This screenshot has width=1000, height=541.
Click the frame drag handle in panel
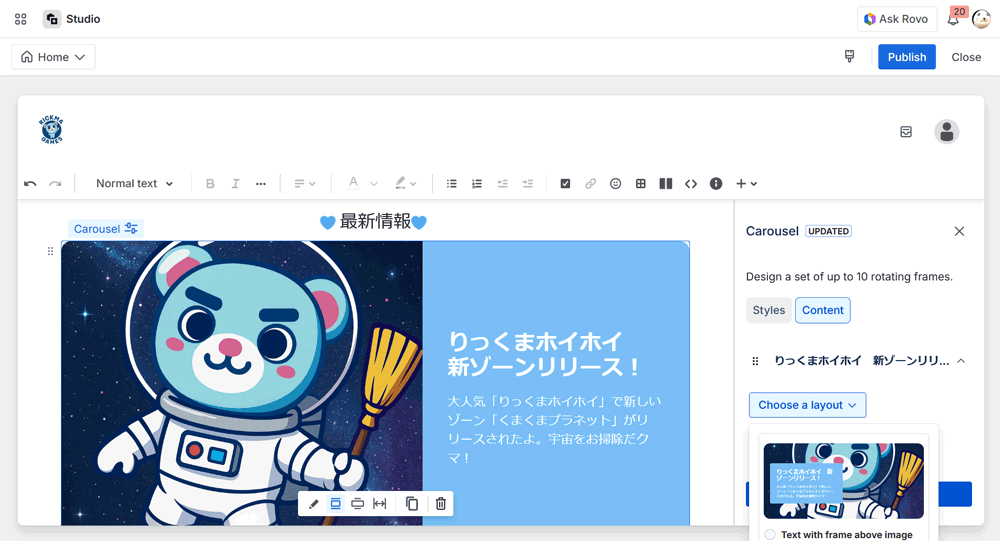click(x=755, y=361)
